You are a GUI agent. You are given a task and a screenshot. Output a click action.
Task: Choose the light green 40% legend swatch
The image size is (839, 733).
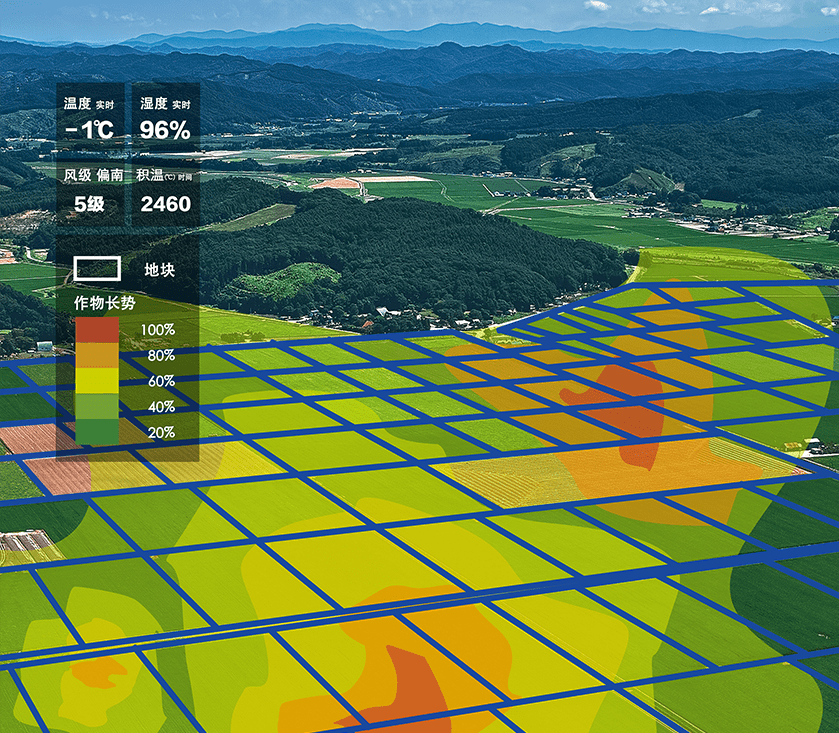tap(97, 407)
